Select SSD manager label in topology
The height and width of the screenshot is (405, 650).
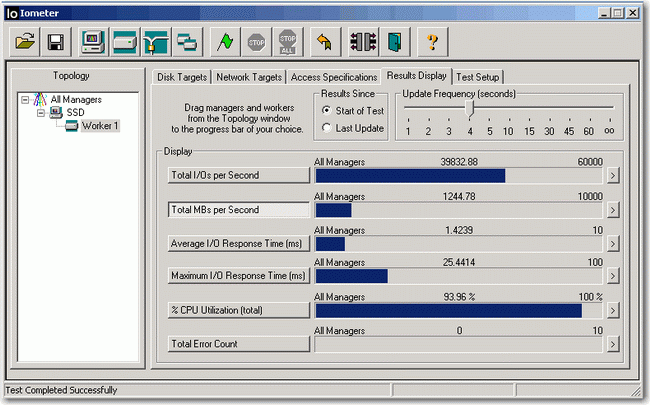point(75,112)
